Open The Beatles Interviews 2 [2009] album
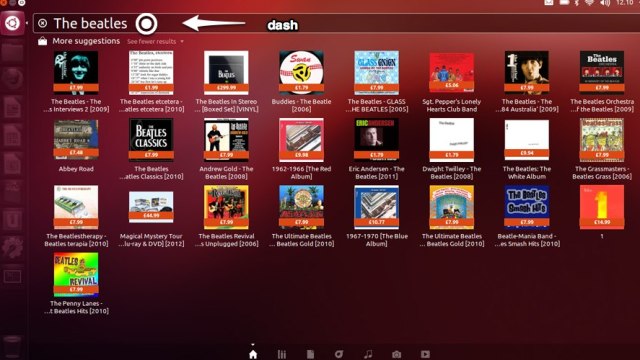Screen dimensions: 640x360 pos(76,82)
